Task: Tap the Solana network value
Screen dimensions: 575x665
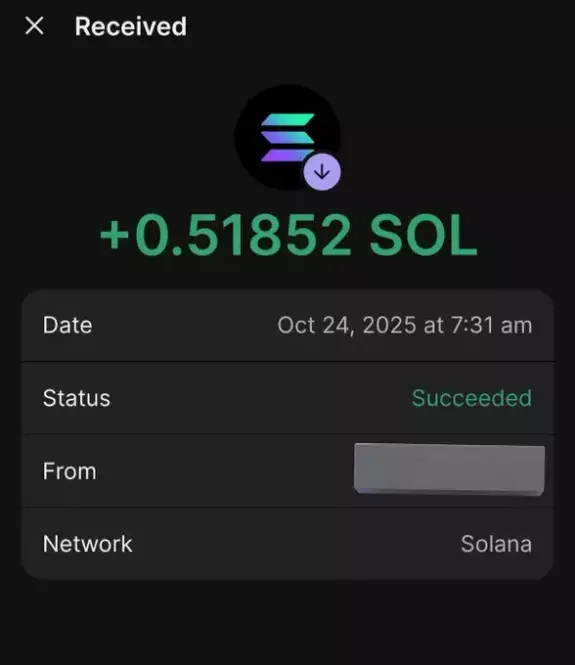Action: coord(496,544)
